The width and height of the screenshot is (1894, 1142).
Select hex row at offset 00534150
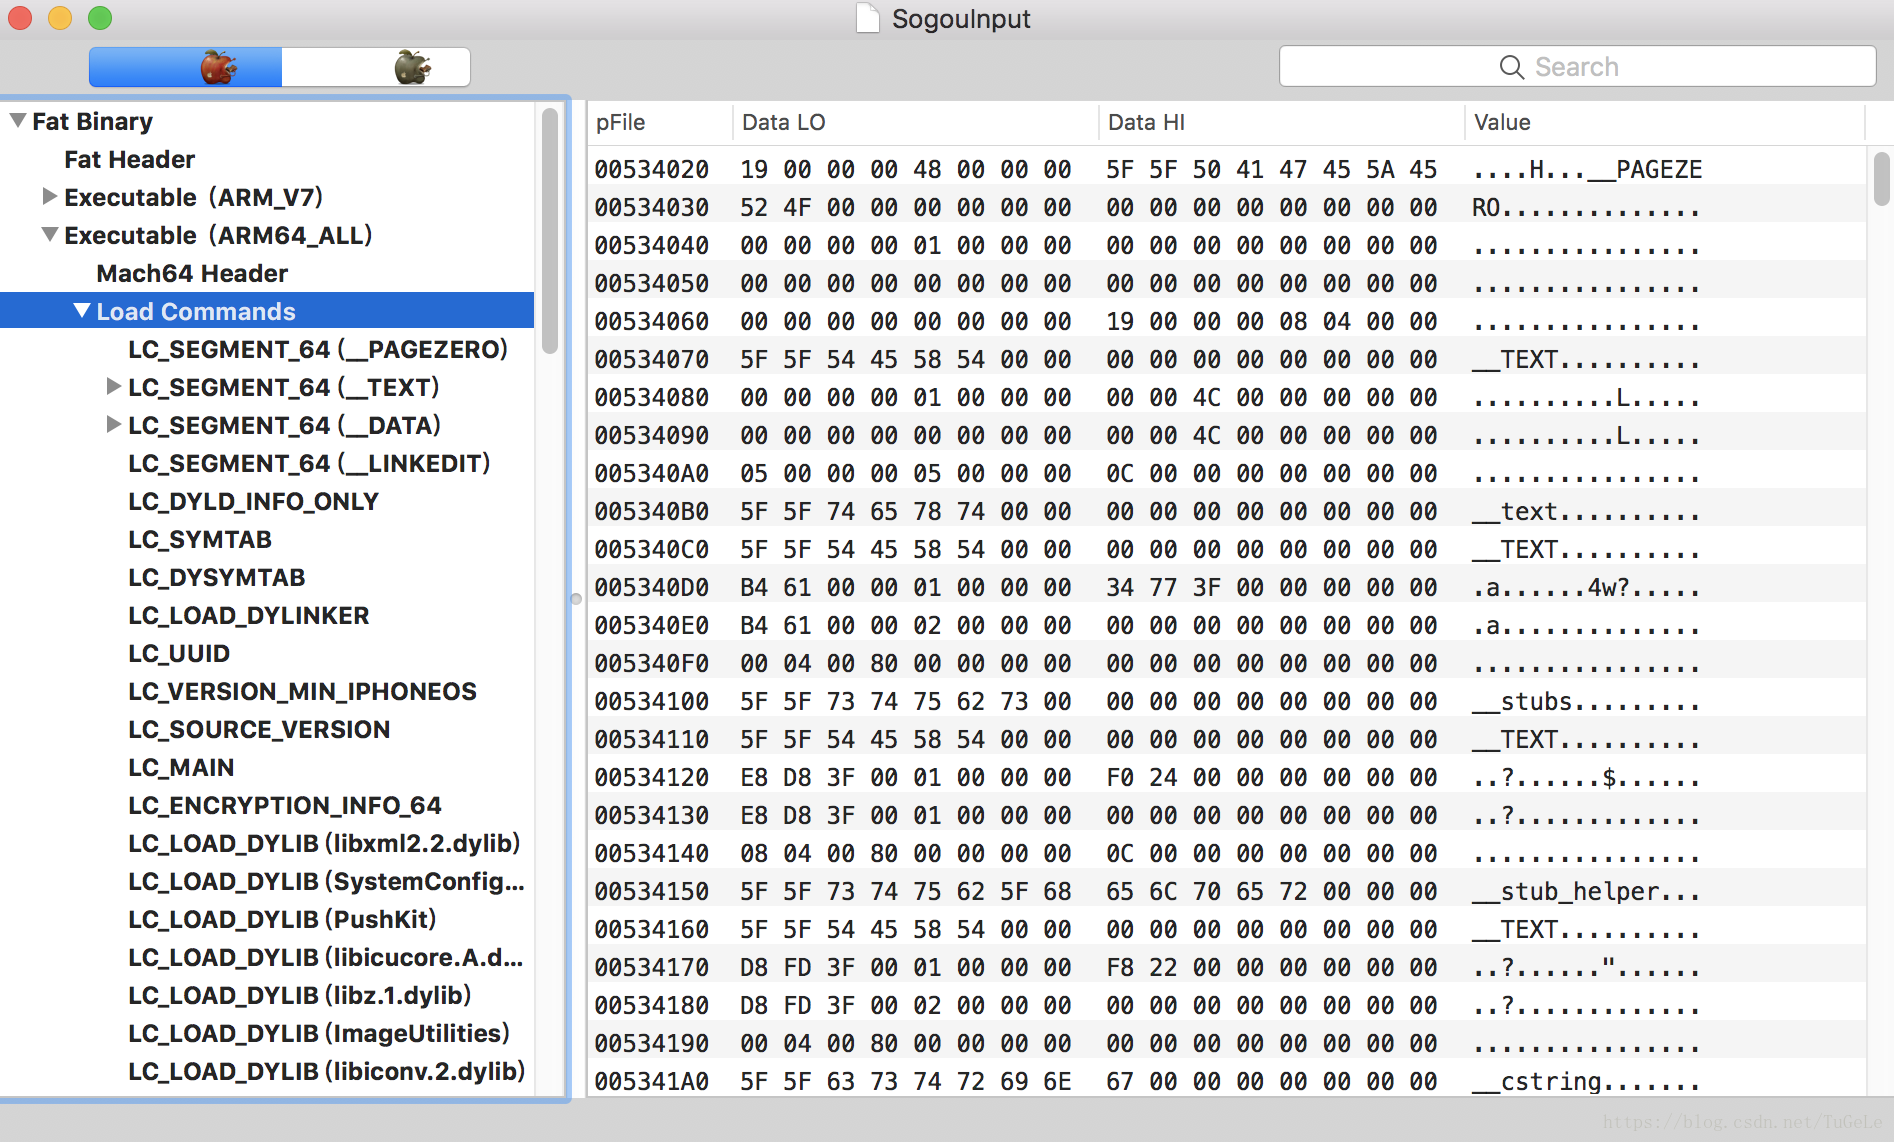pos(1226,891)
